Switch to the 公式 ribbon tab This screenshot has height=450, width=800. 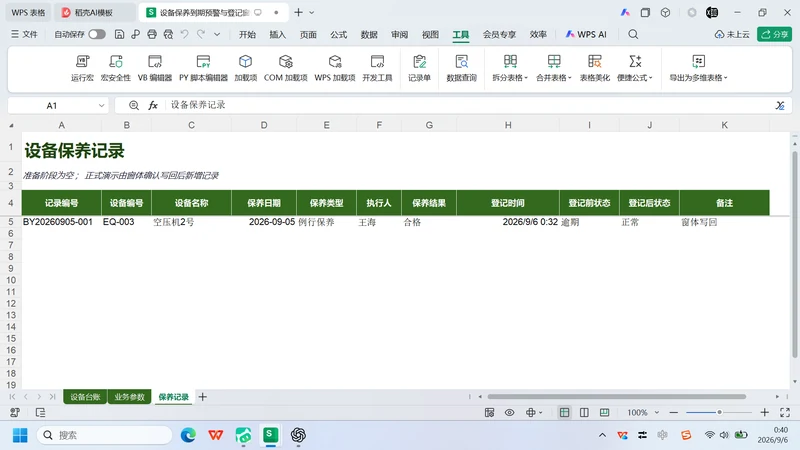coord(338,34)
